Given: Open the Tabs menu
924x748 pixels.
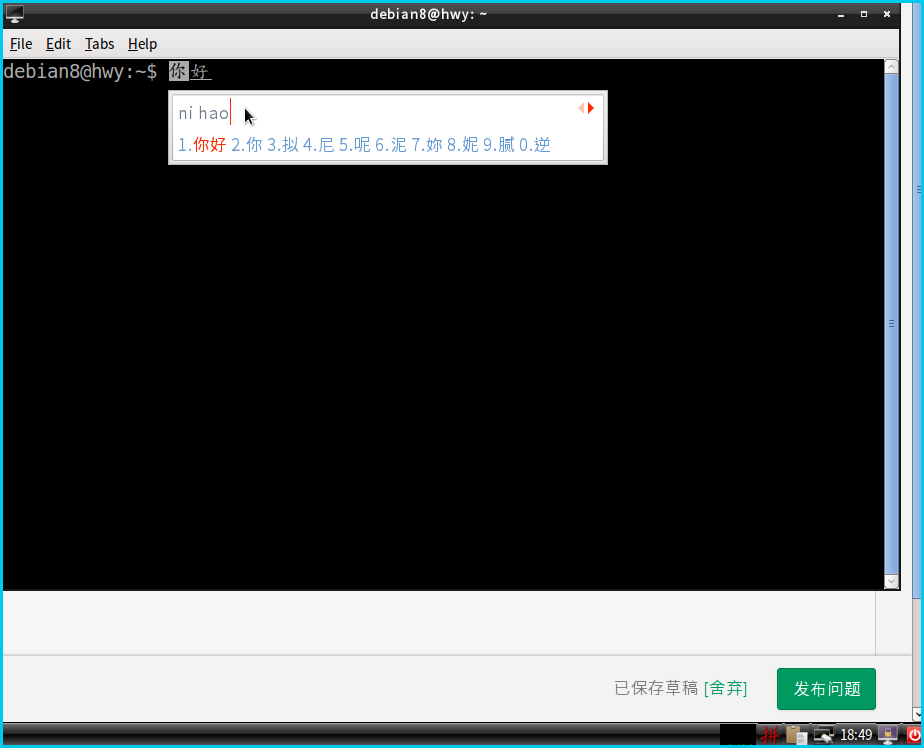Looking at the screenshot, I should point(99,44).
